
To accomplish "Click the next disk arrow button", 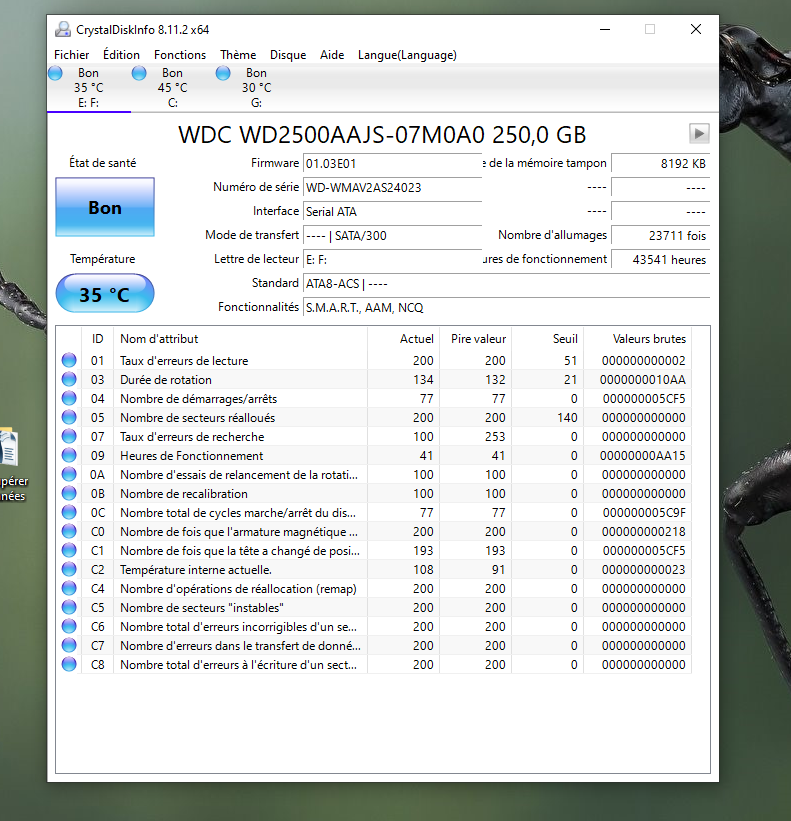I will [x=699, y=134].
